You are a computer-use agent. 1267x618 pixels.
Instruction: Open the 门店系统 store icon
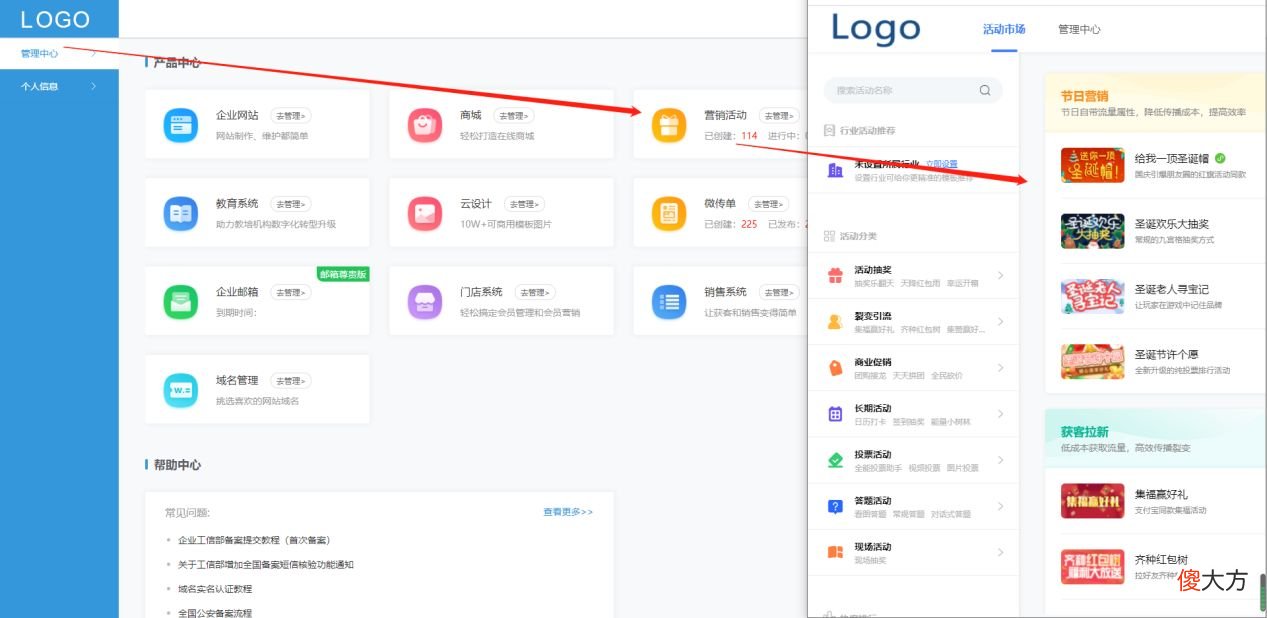pos(425,302)
